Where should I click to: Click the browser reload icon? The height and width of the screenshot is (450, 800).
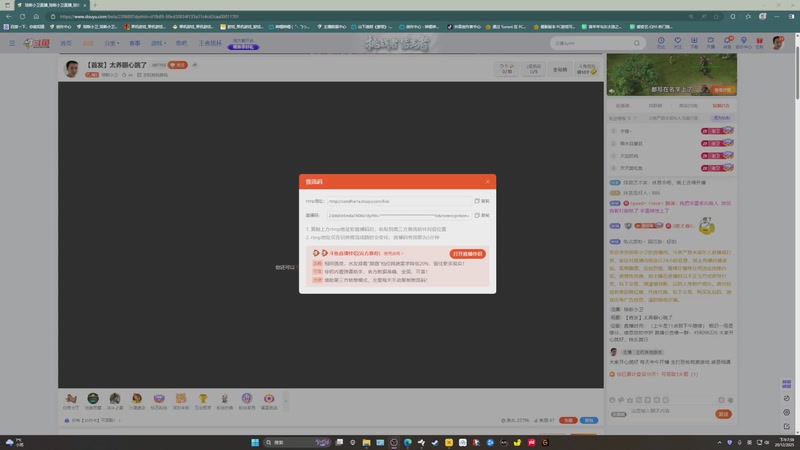tap(22, 16)
